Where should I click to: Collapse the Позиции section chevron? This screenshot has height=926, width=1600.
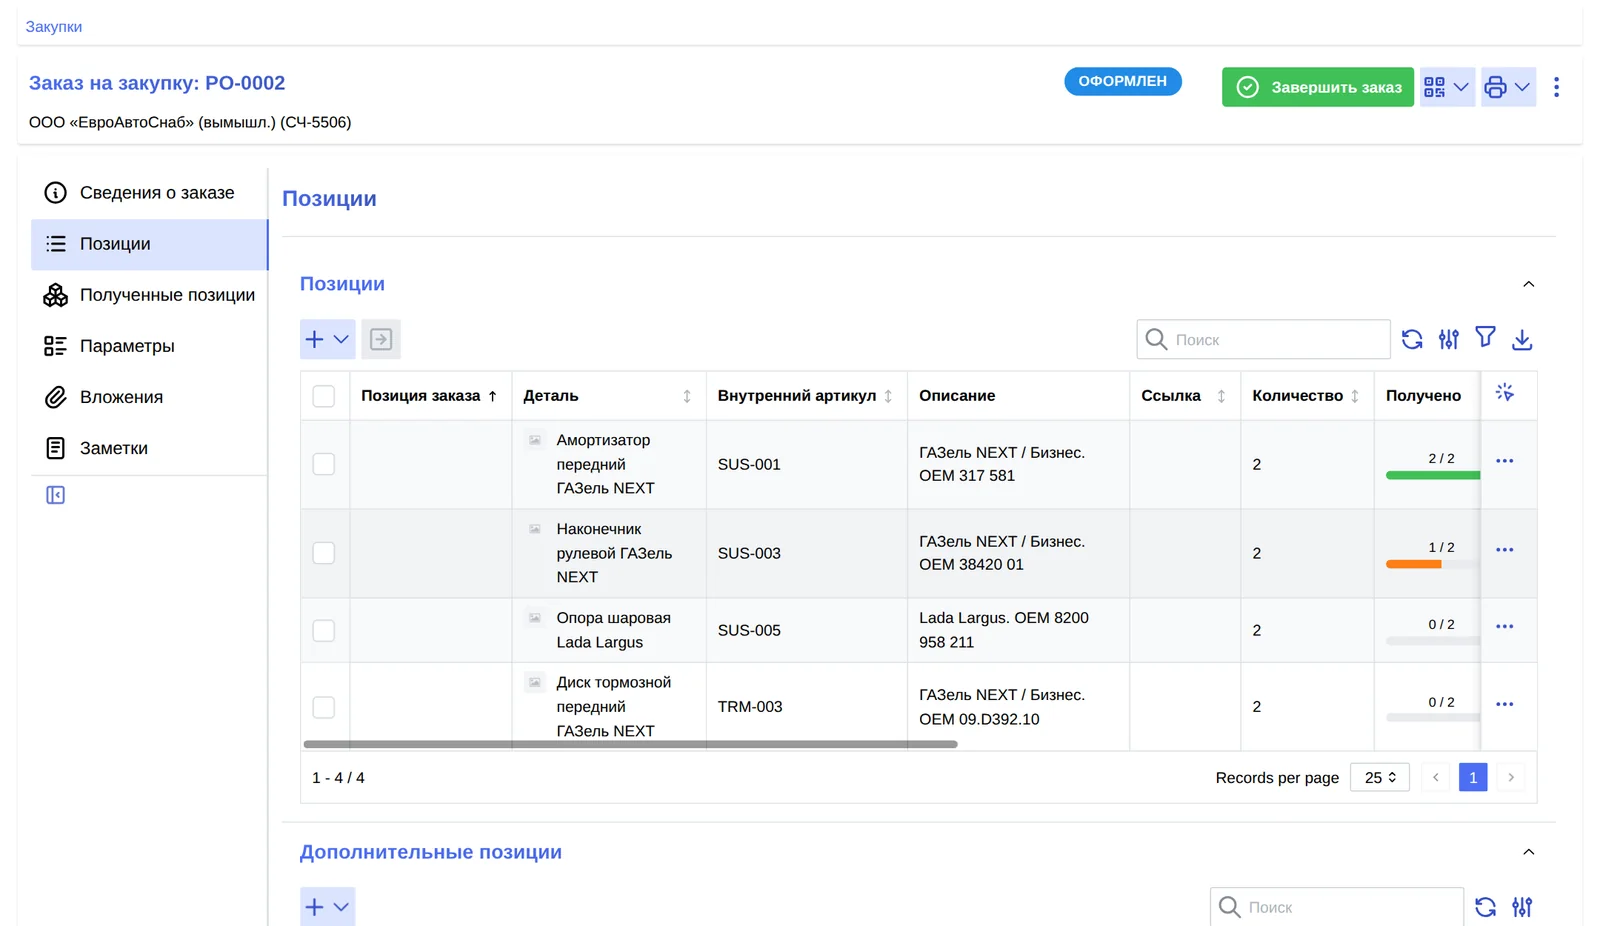(1529, 285)
